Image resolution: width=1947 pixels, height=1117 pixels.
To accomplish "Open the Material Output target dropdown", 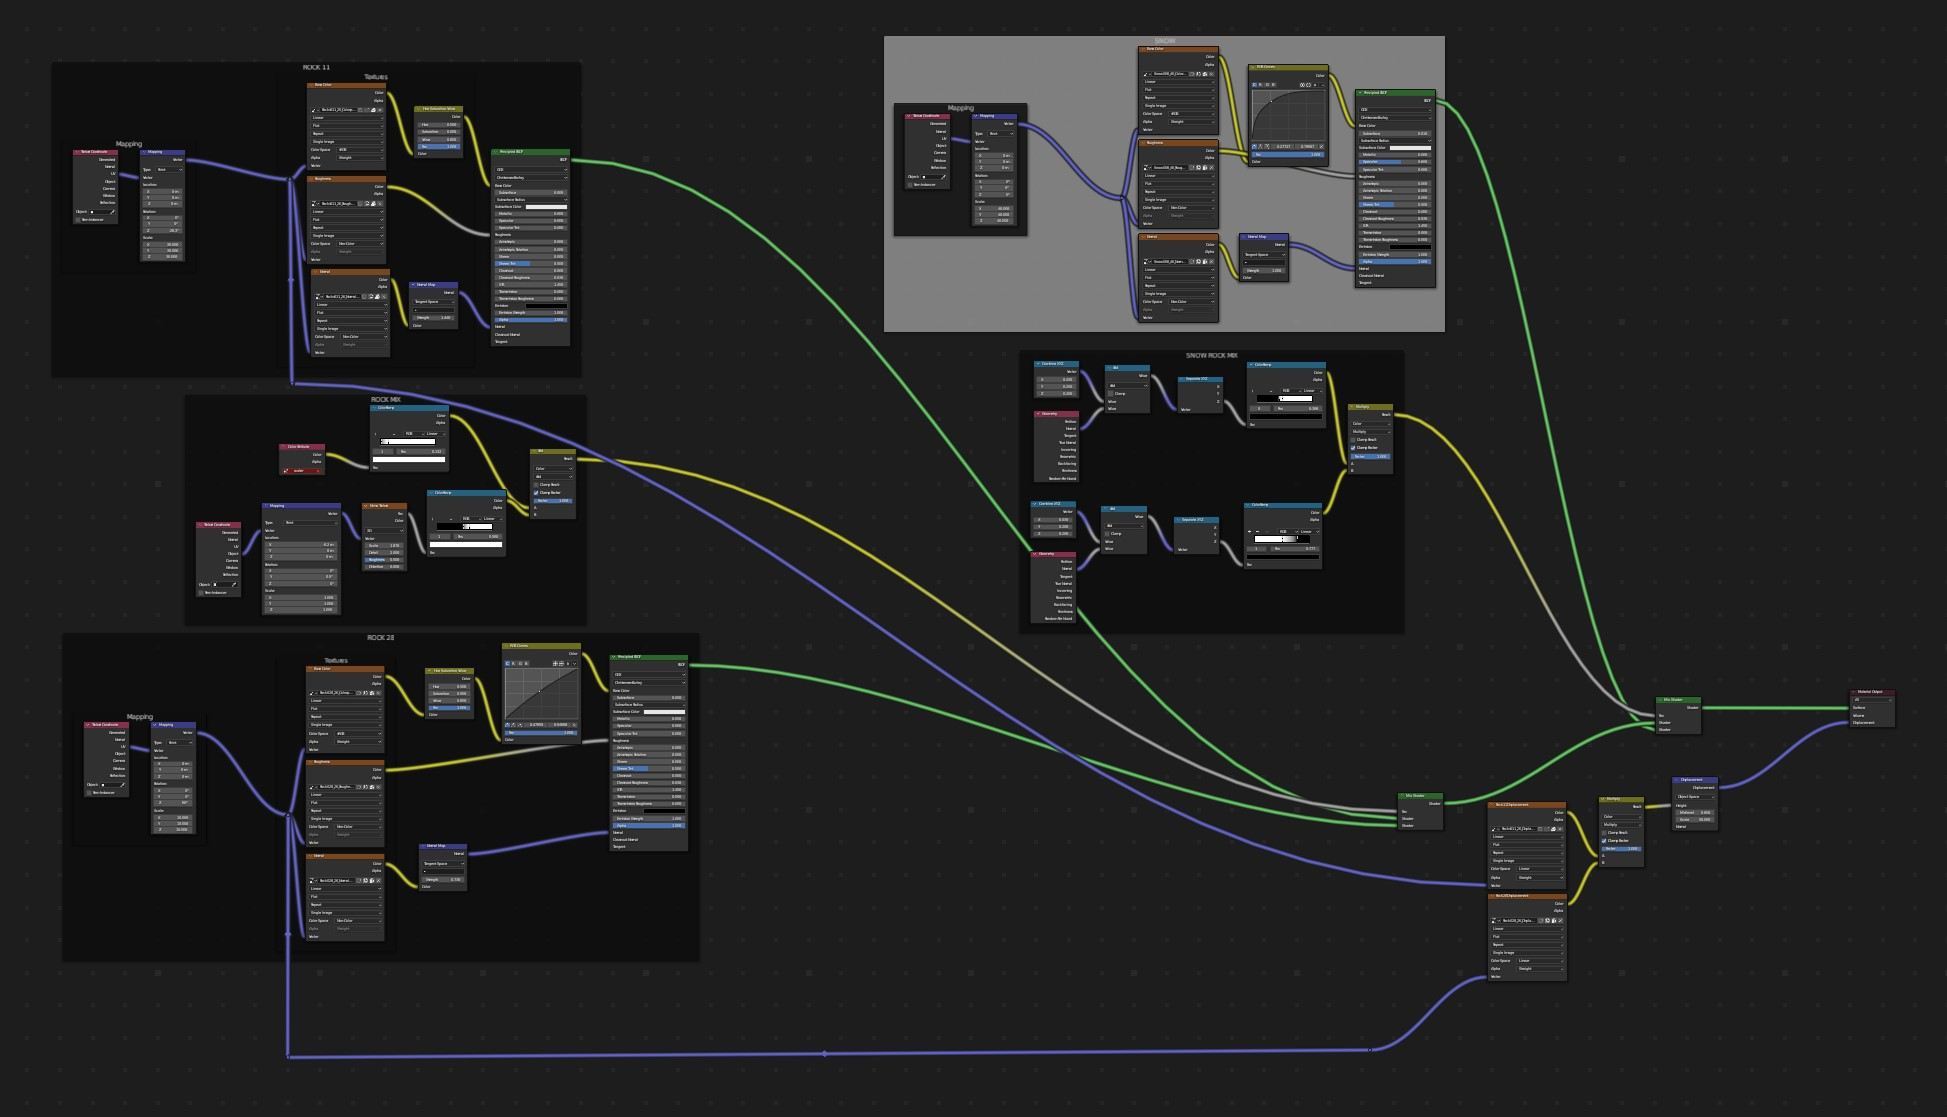I will coord(1872,700).
